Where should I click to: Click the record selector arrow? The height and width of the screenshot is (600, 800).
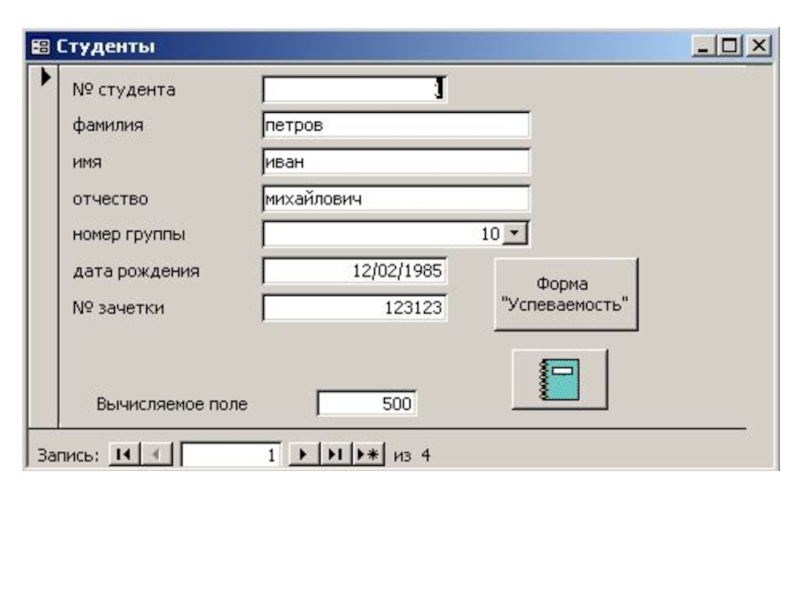coord(45,77)
